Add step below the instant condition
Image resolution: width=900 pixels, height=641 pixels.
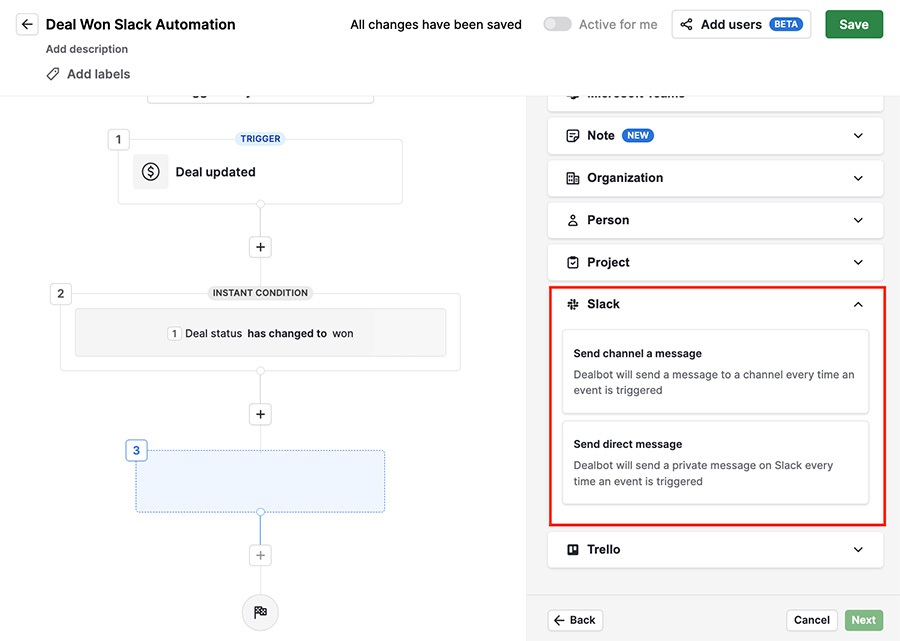(260, 414)
